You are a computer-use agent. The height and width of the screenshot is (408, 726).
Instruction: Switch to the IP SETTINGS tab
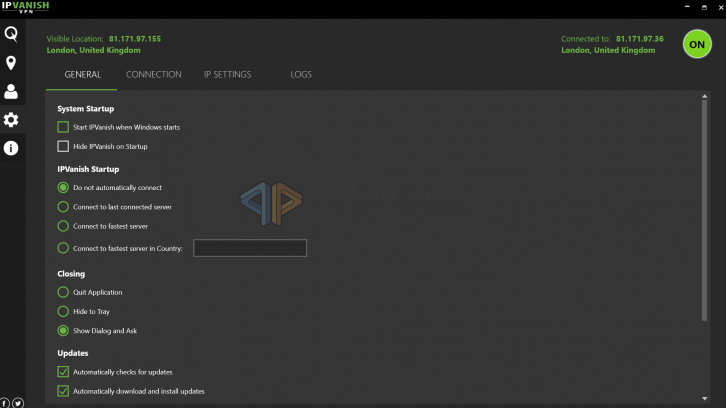point(227,75)
